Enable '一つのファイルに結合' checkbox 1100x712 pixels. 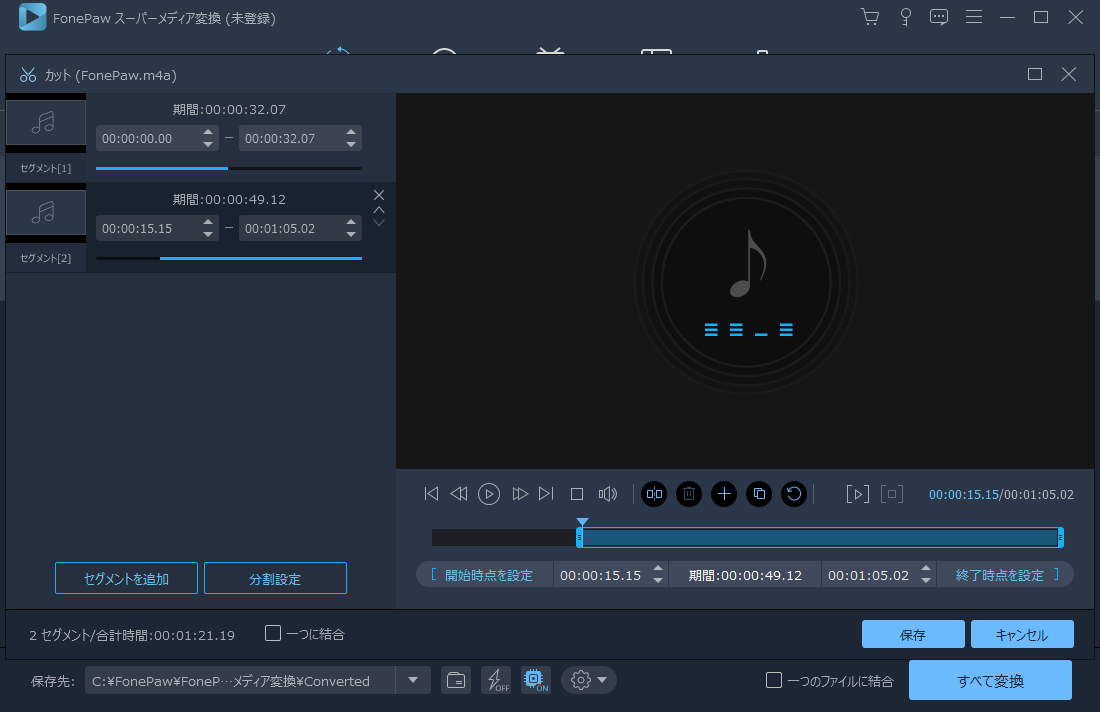[774, 680]
